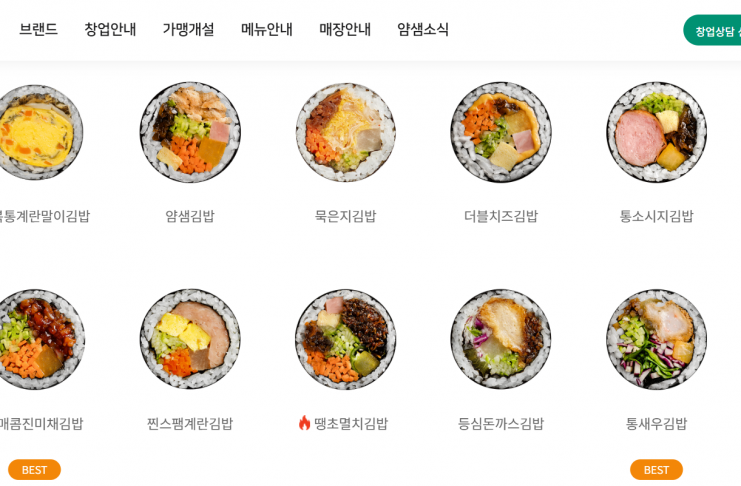Click the BEST badge under 매콤진미채김밥
The image size is (741, 486).
[34, 469]
